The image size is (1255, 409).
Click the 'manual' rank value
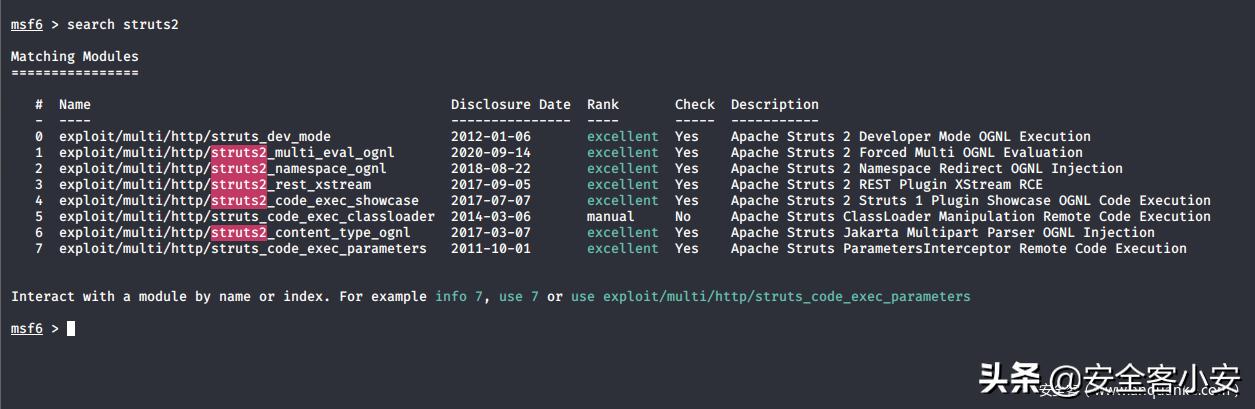tap(610, 216)
